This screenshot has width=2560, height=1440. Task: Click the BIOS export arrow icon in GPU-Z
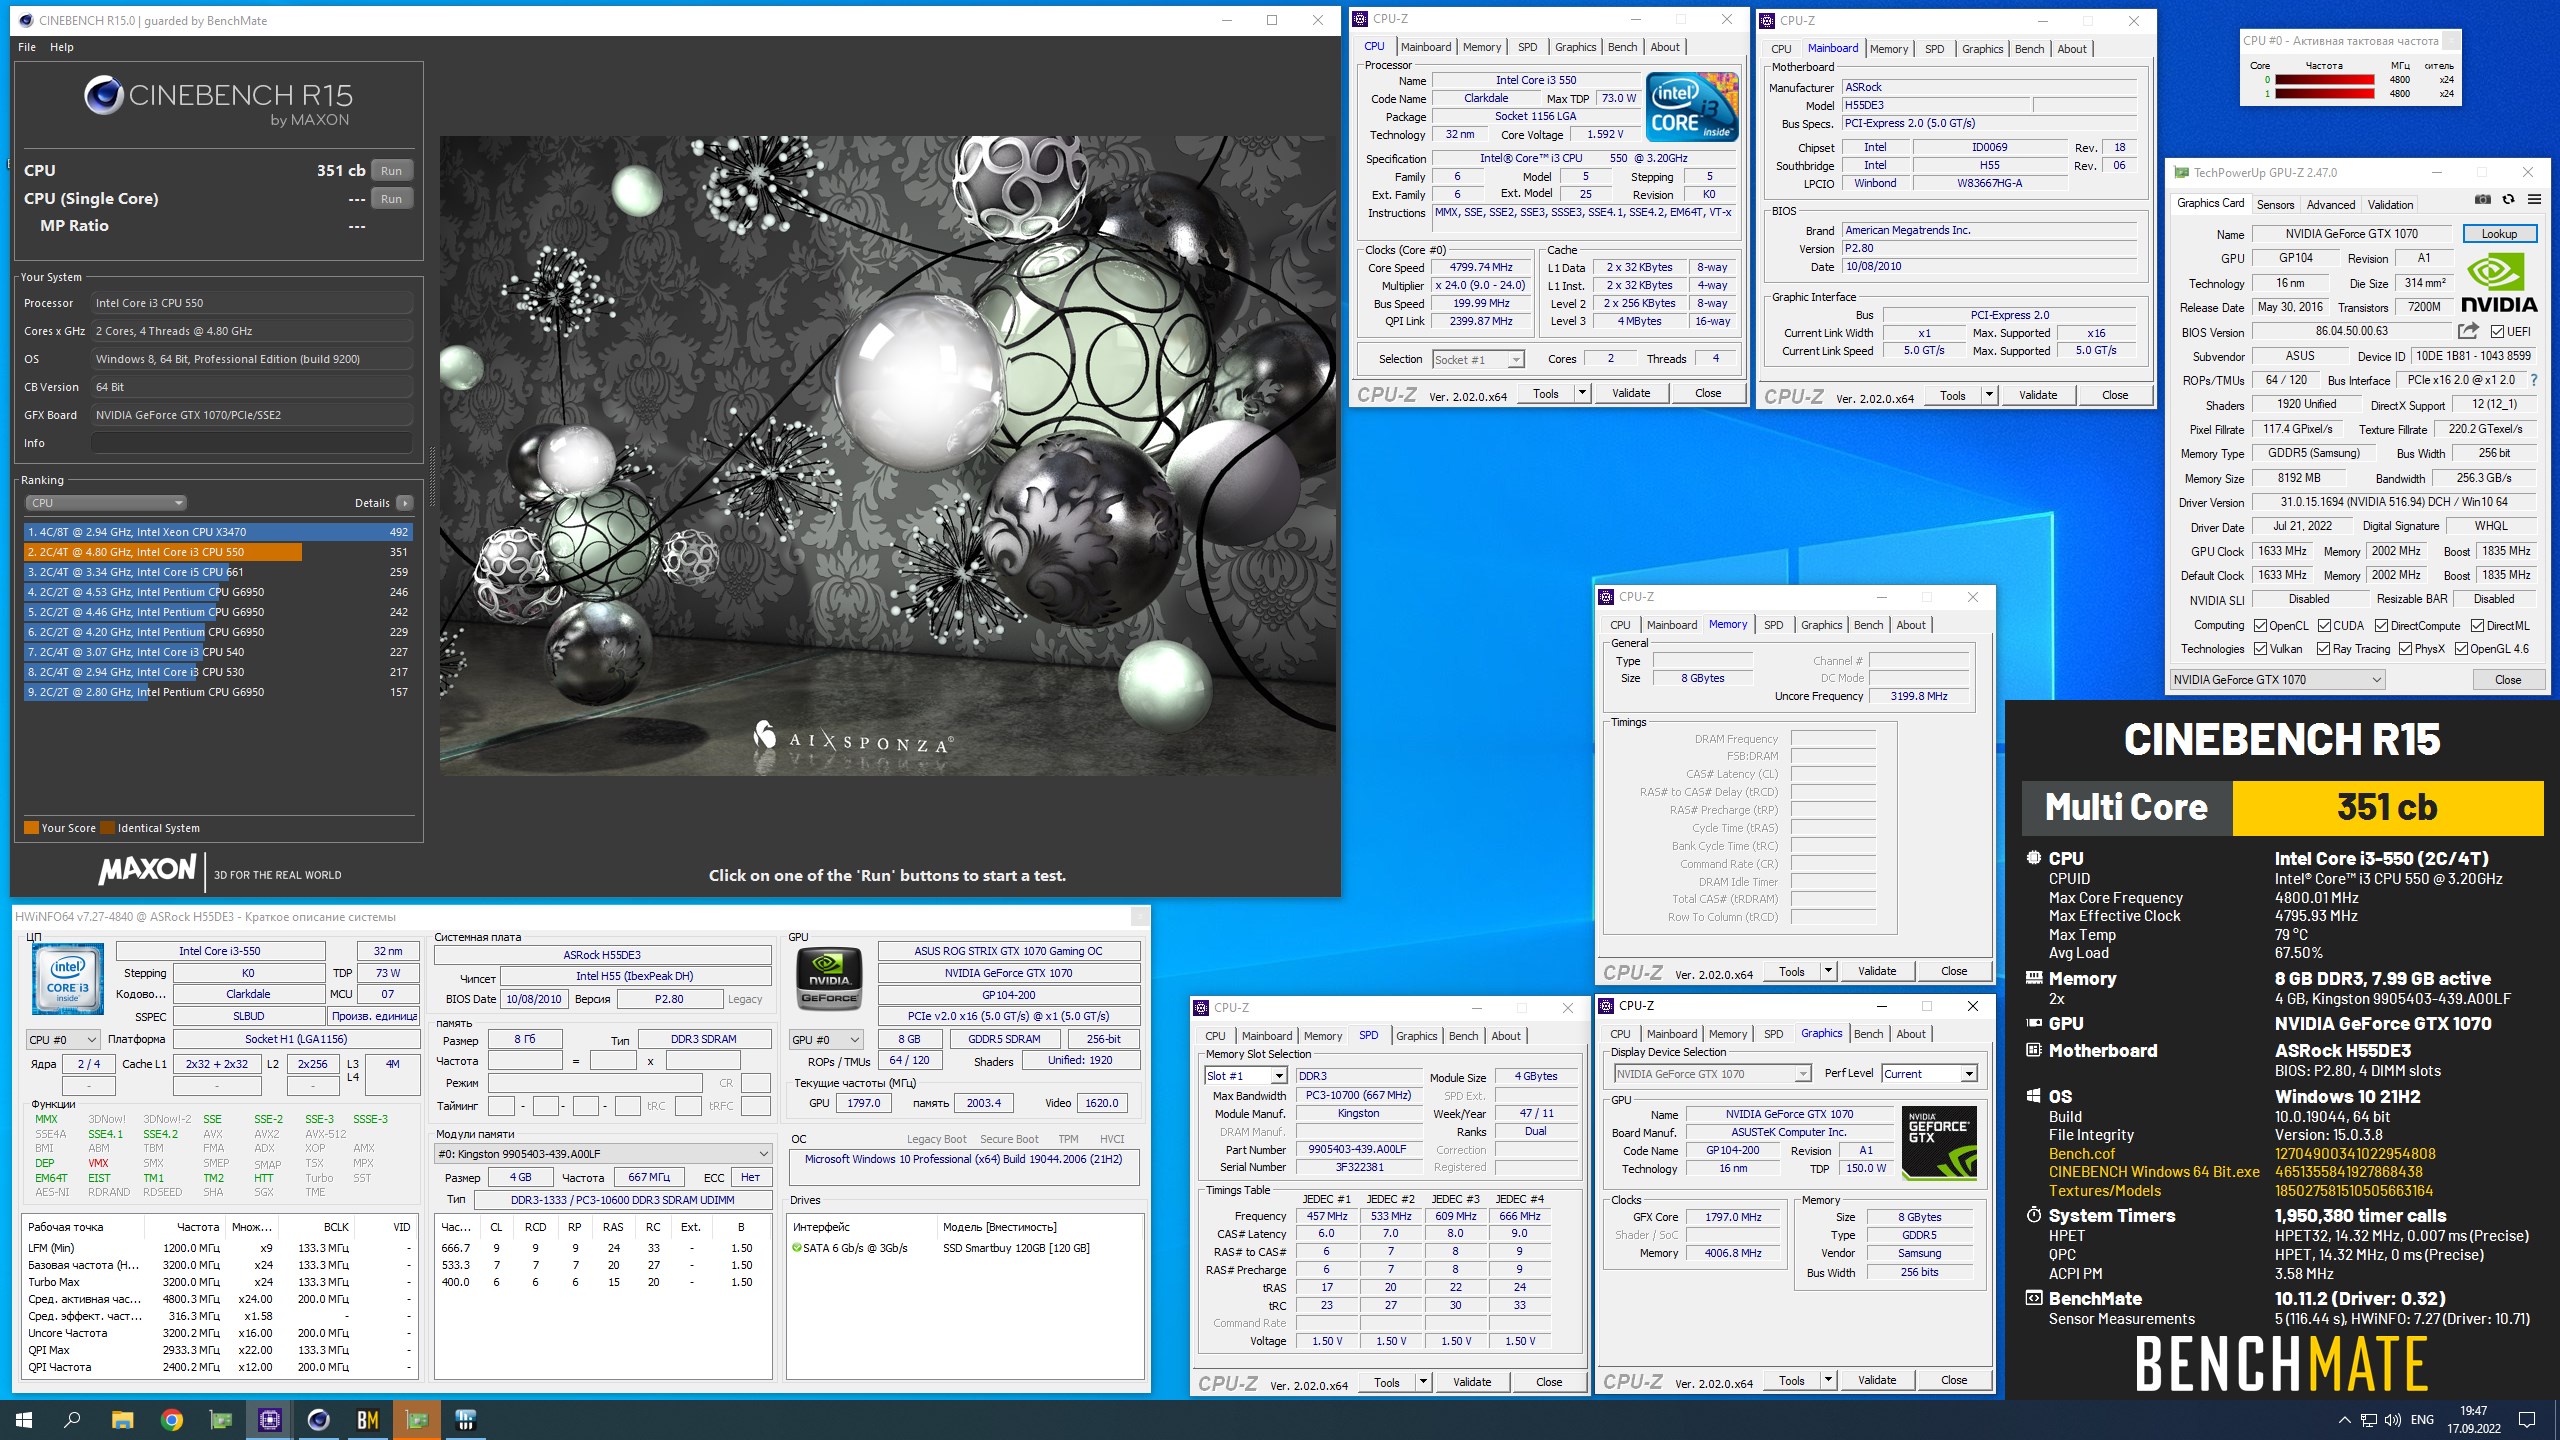pyautogui.click(x=2468, y=331)
